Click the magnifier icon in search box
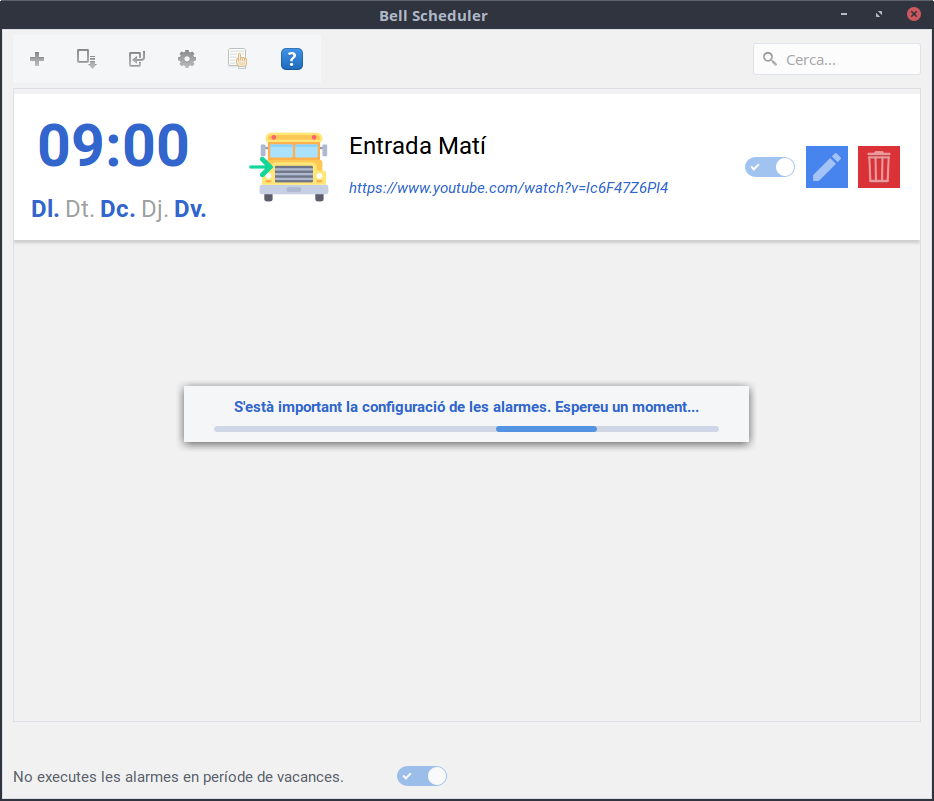 pyautogui.click(x=770, y=59)
